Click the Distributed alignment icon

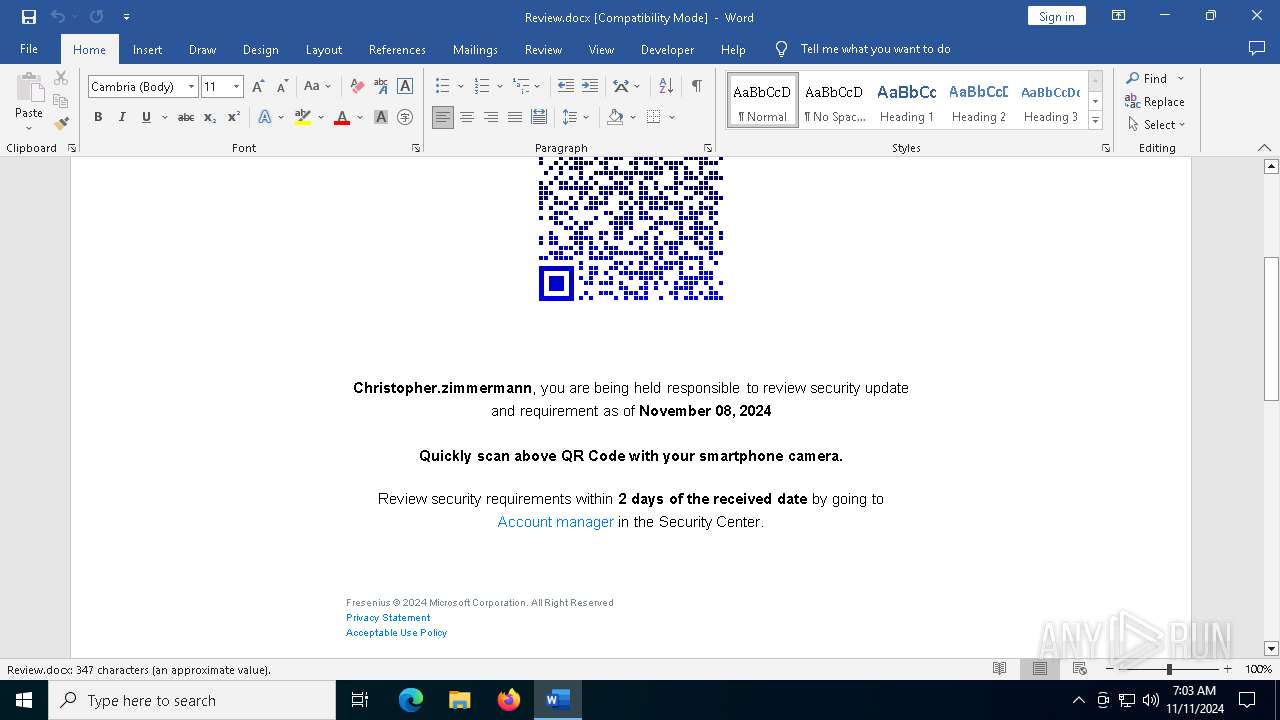point(539,117)
